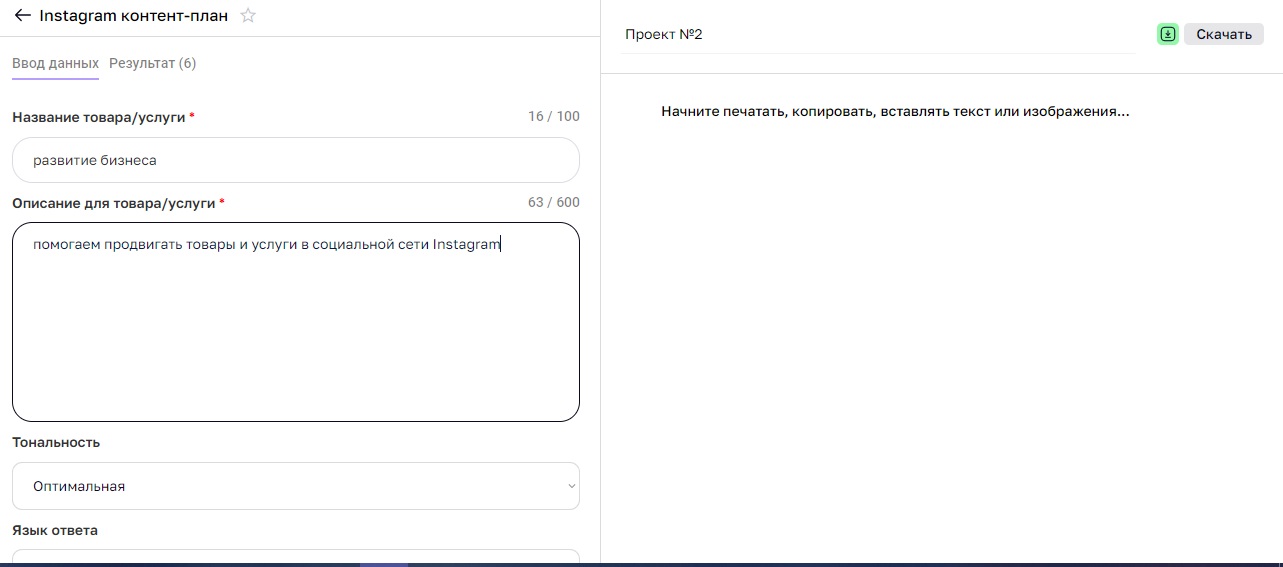Click the green download icon
The width and height of the screenshot is (1283, 567).
1167,34
